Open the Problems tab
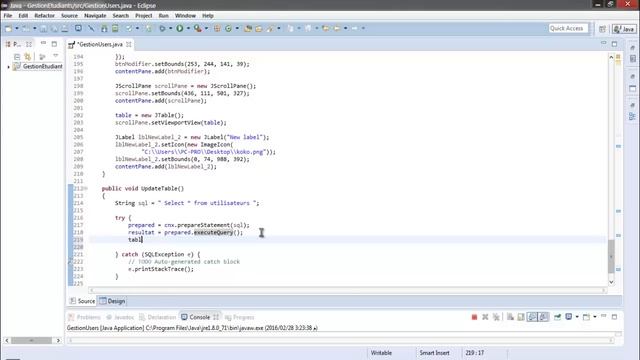640x360 pixels. 84,317
